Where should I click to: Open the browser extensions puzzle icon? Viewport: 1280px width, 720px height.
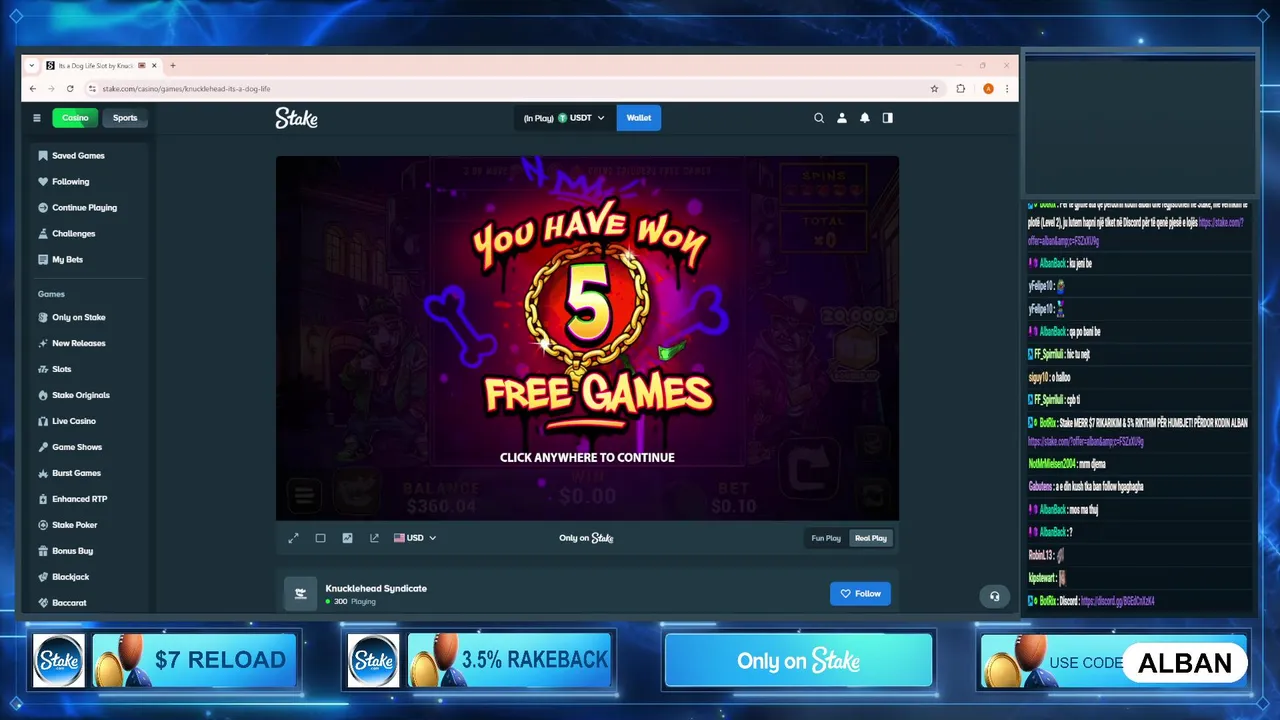[x=961, y=88]
